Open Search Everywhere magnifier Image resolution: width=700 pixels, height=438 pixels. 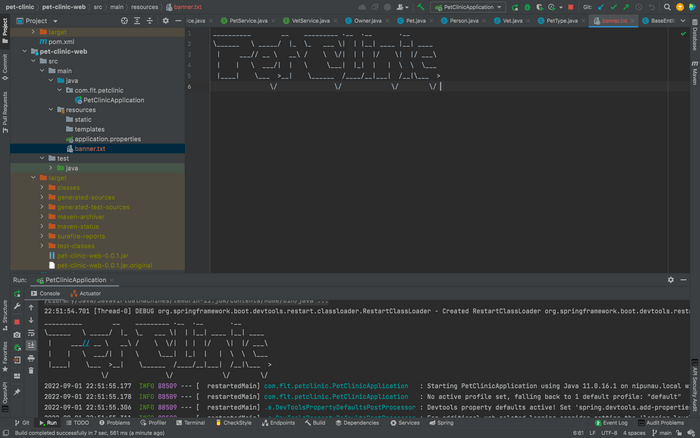coord(667,7)
